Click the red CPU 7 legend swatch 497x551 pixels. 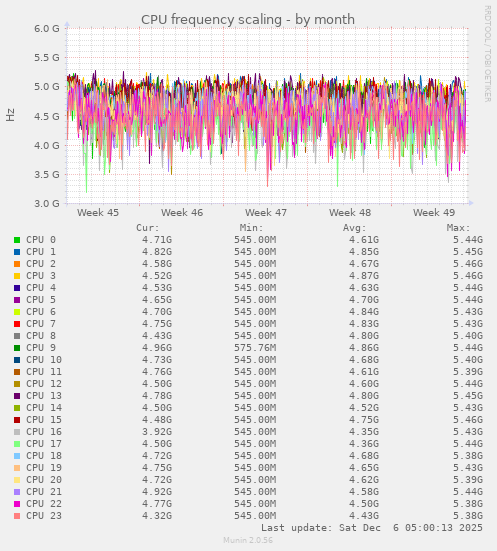17,324
